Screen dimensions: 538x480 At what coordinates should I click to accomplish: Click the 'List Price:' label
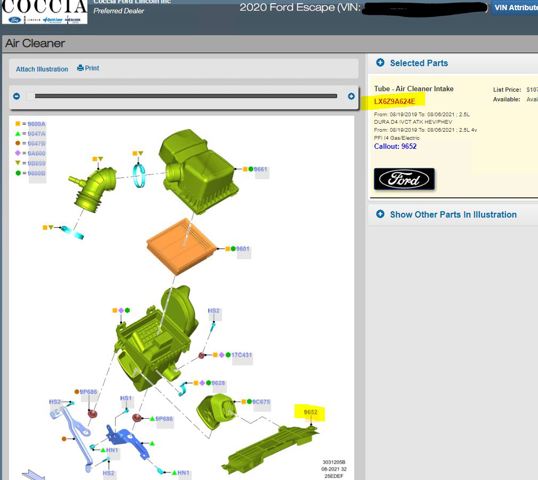pyautogui.click(x=507, y=90)
